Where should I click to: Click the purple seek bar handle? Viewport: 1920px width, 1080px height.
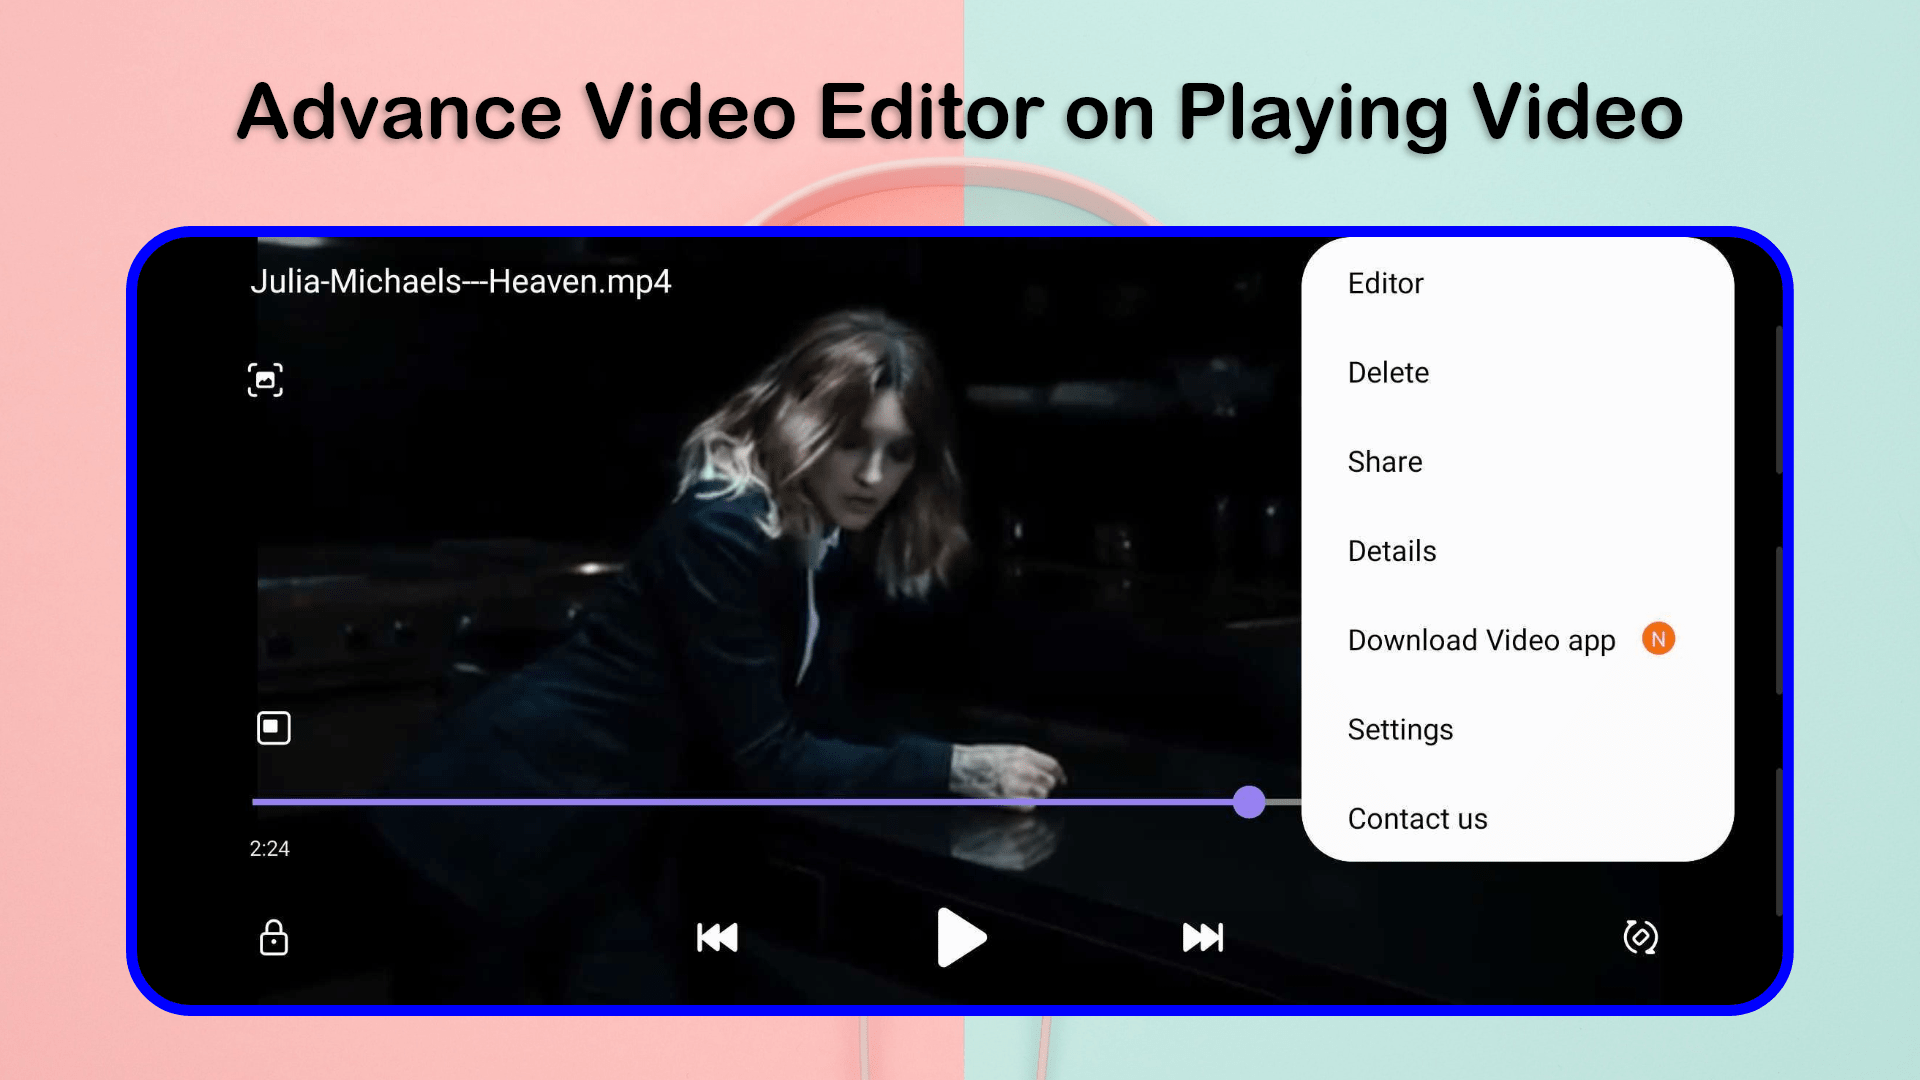(1249, 802)
